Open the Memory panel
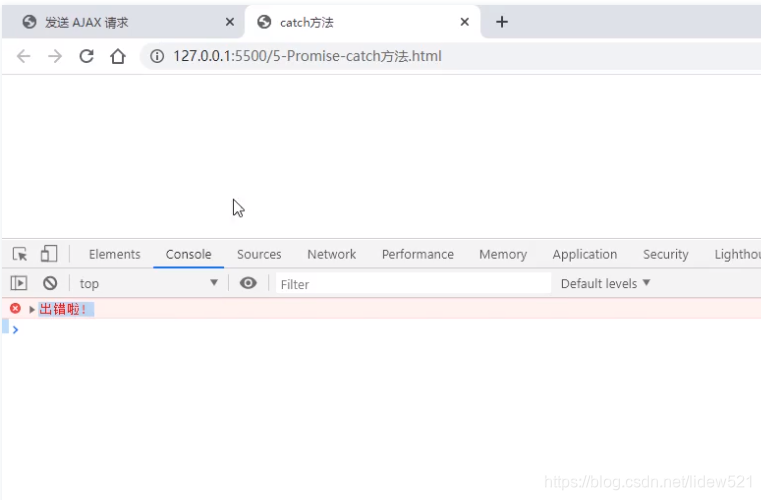The width and height of the screenshot is (761, 500). (503, 254)
